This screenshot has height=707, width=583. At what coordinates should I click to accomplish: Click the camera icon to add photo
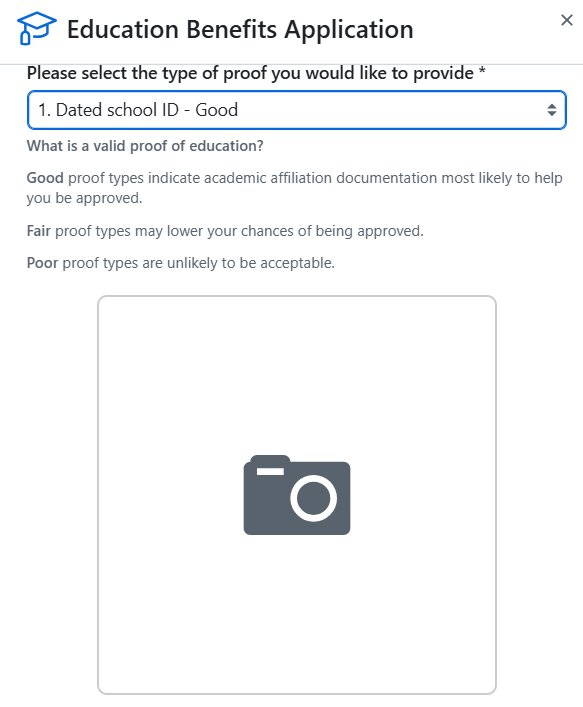tap(297, 495)
